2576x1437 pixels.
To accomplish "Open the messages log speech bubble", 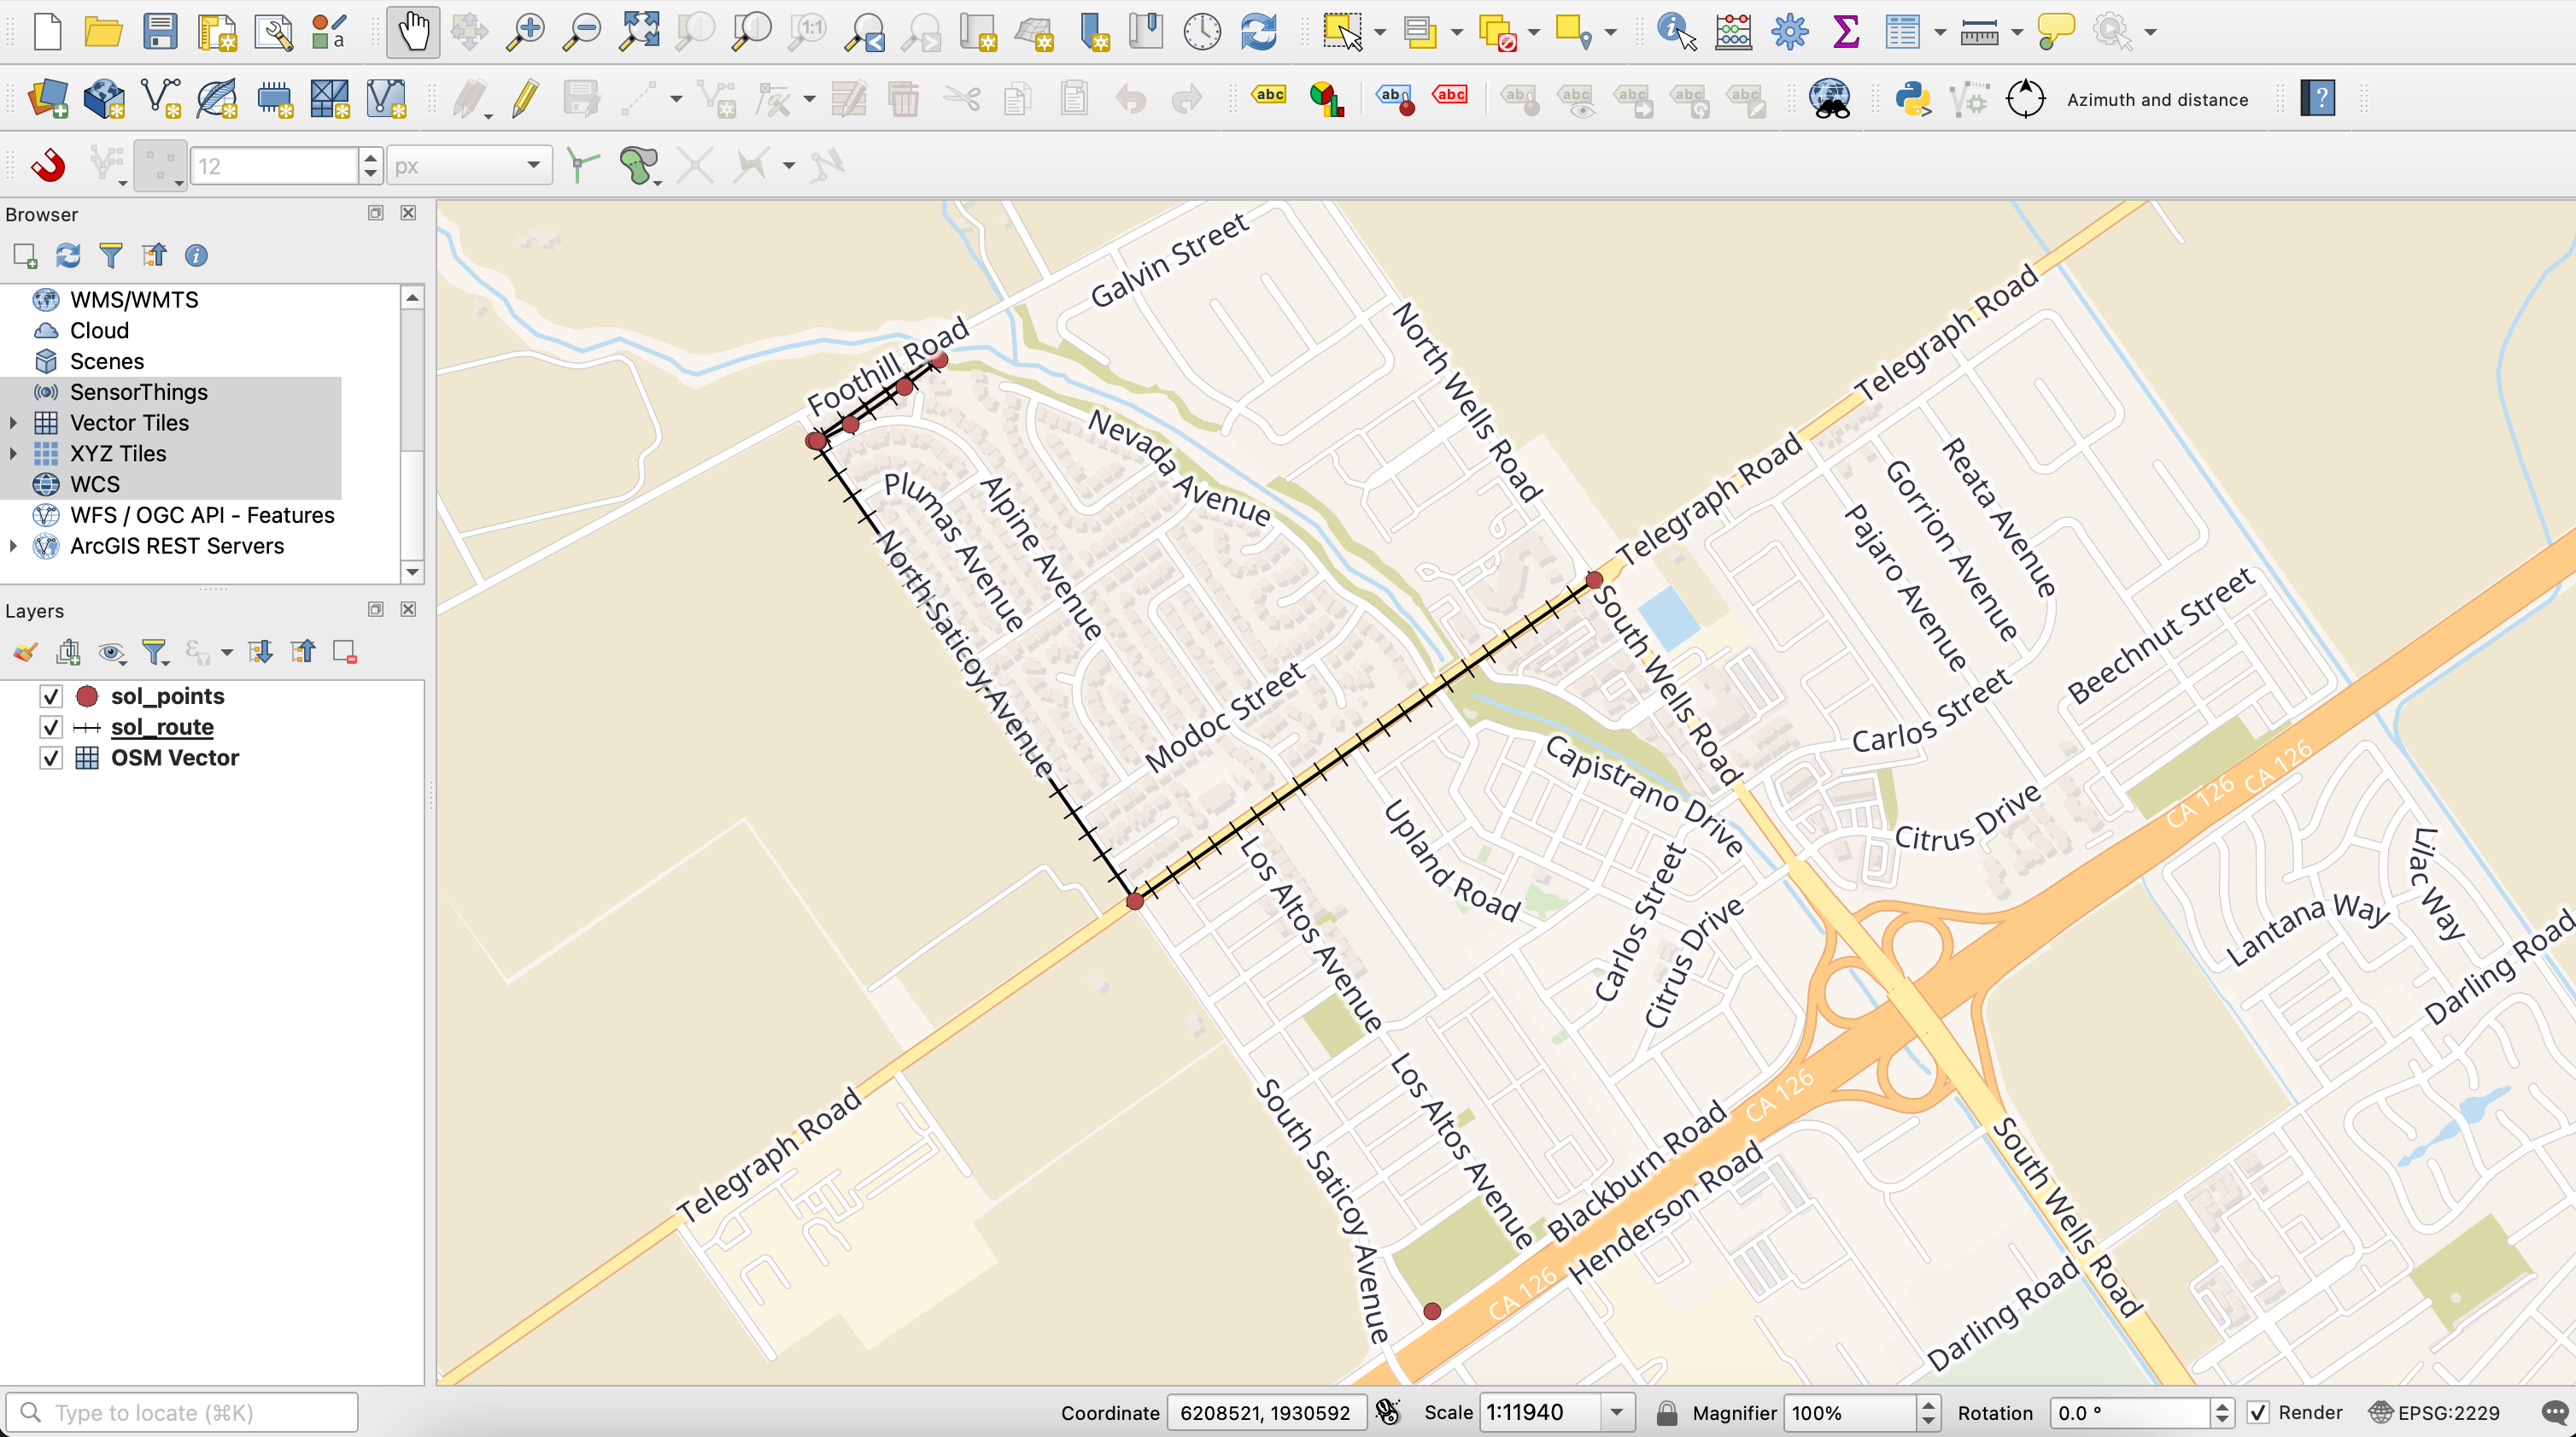I will click(x=2556, y=1413).
